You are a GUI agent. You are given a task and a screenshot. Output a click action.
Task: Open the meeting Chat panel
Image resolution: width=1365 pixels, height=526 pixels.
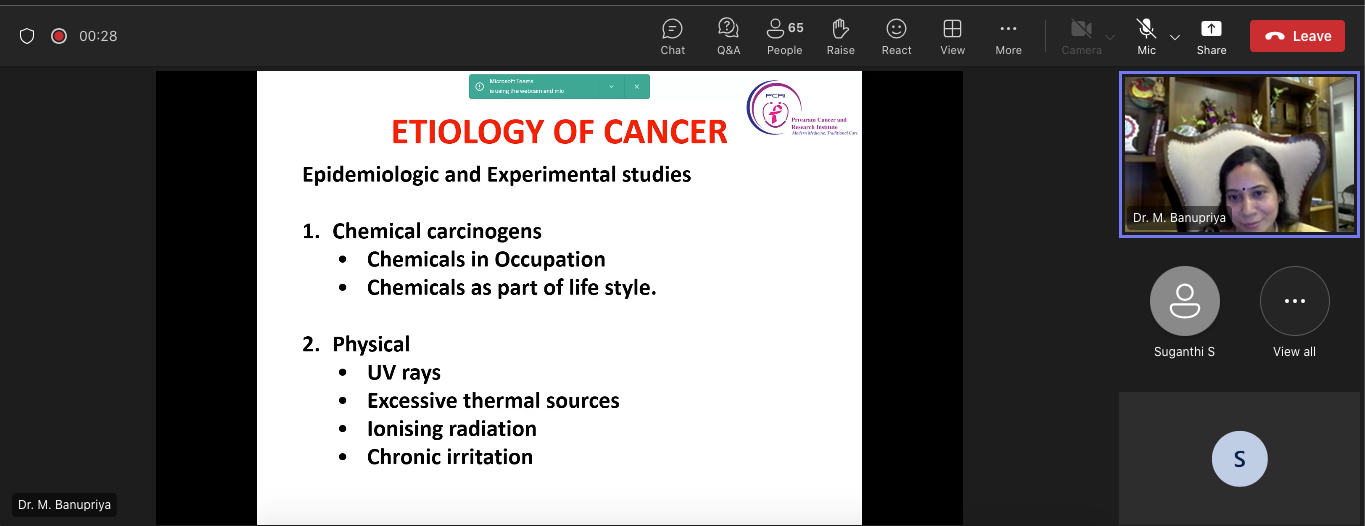[x=673, y=36]
